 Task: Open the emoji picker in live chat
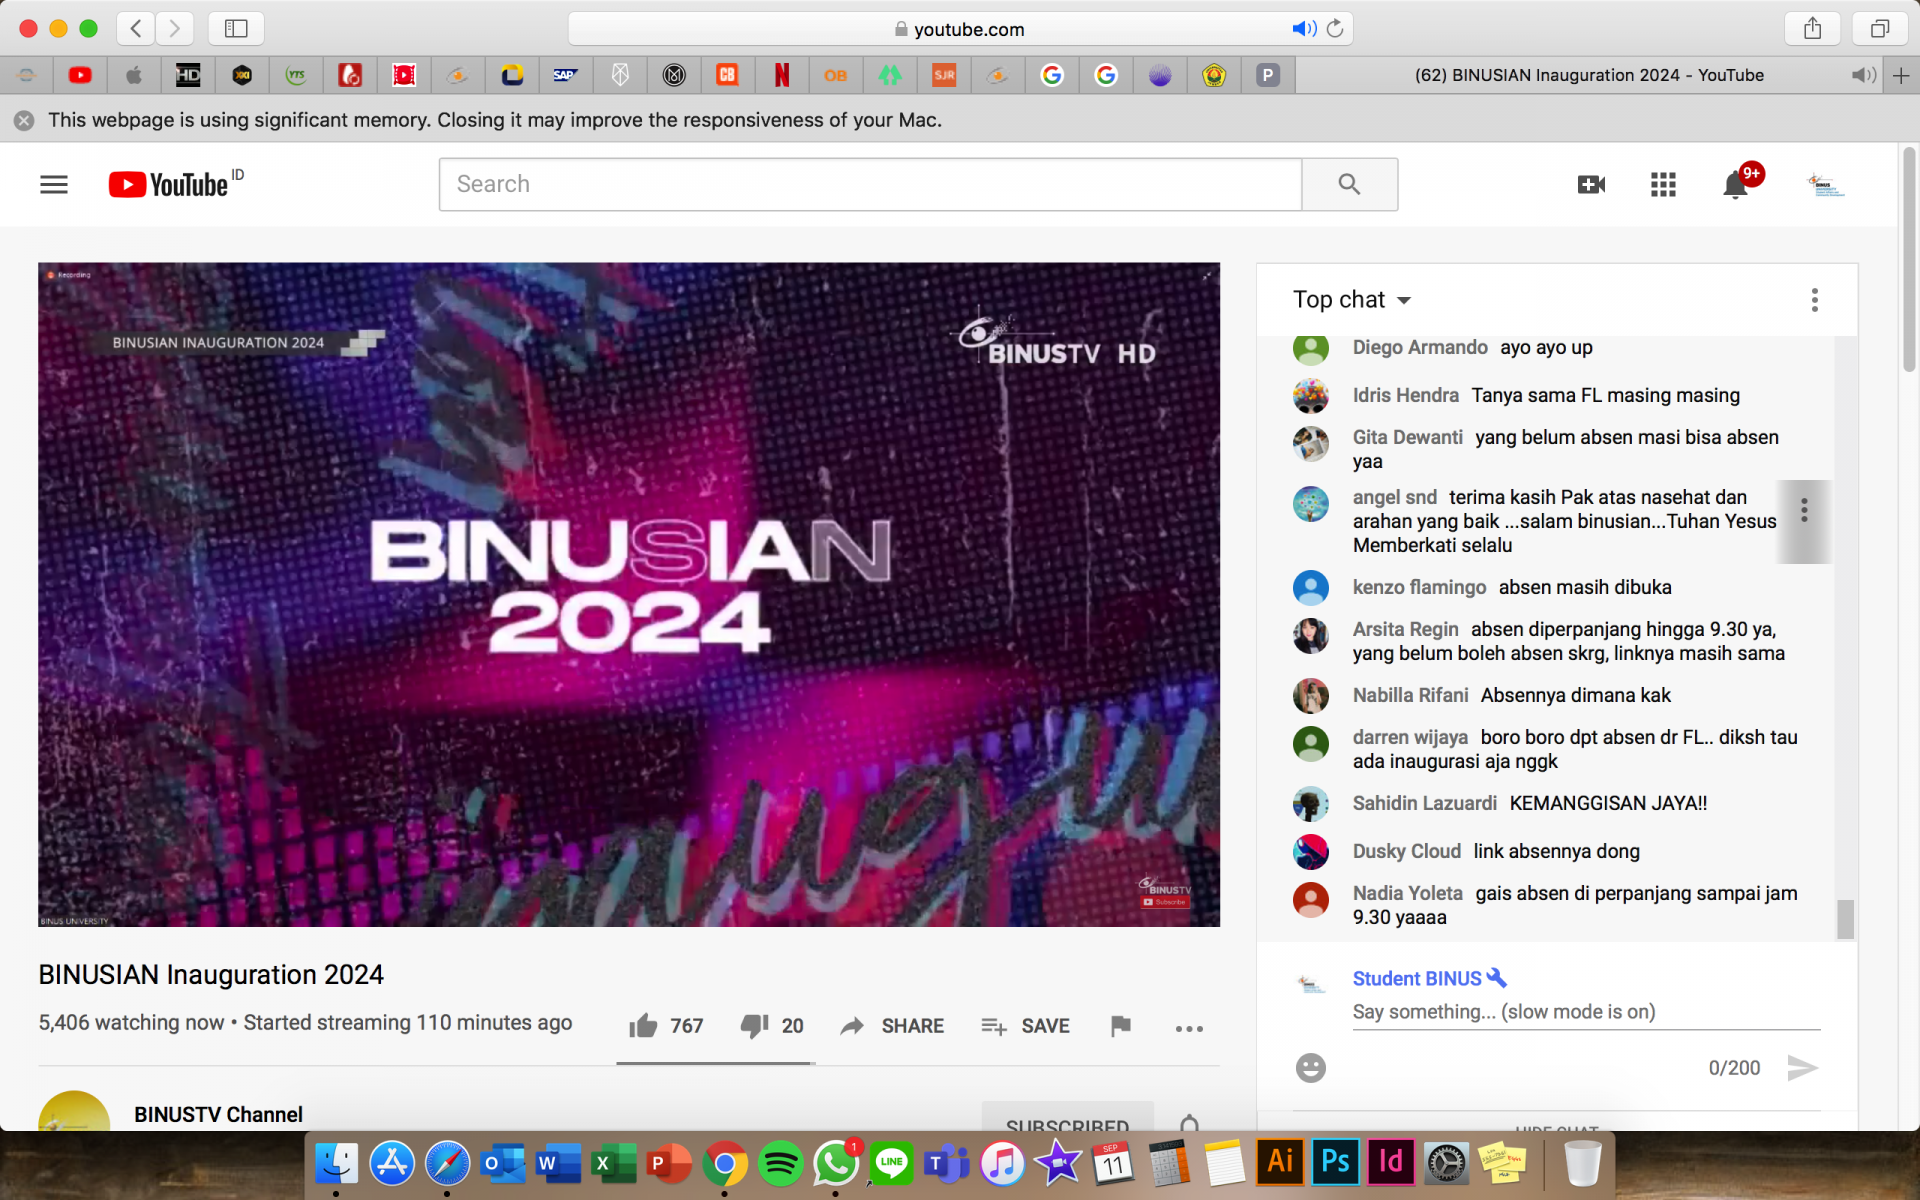1310,1067
